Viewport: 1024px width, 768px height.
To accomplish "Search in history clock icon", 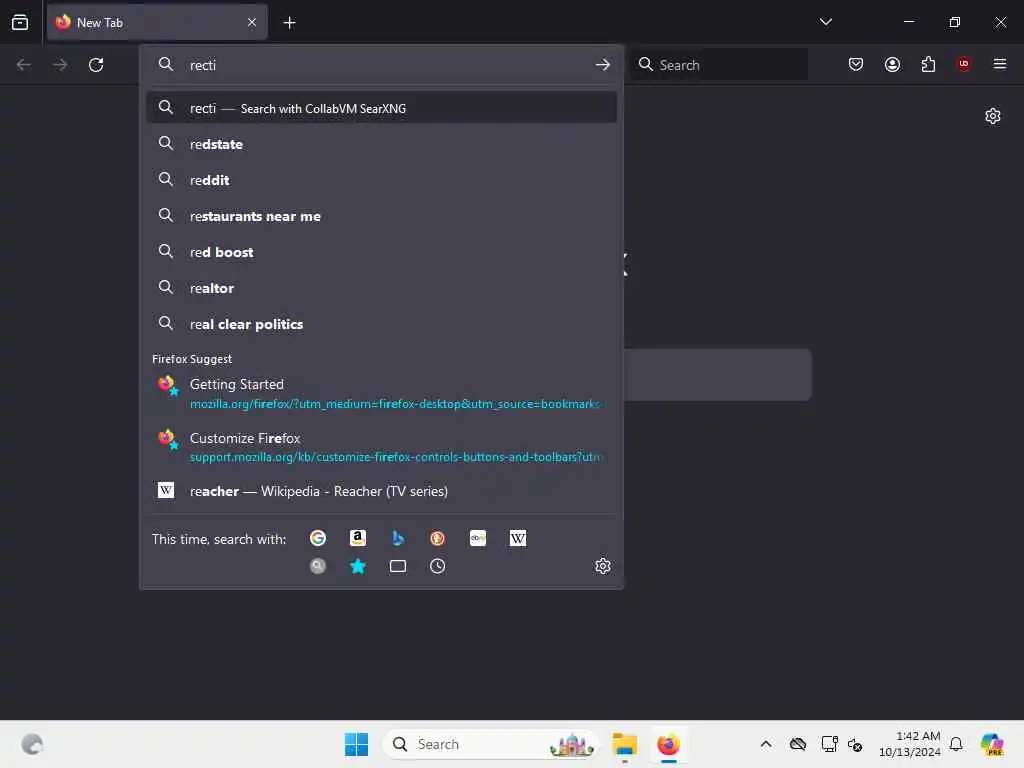I will pyautogui.click(x=438, y=566).
